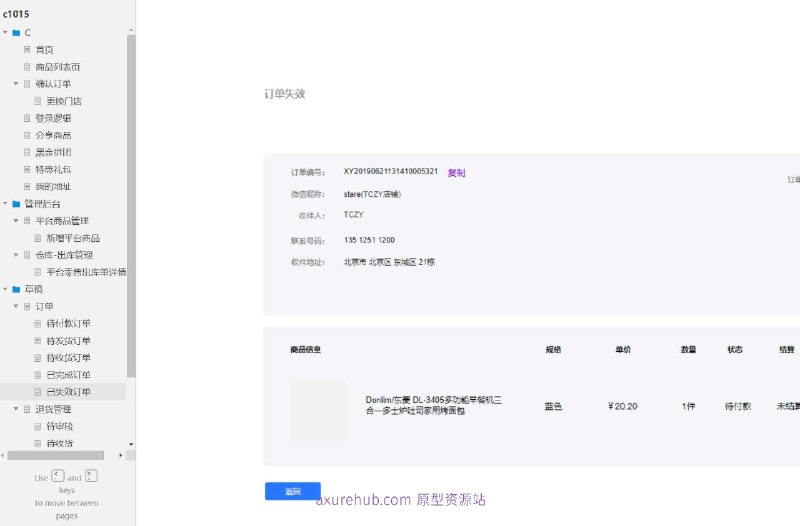The width and height of the screenshot is (800, 526).
Task: Click page icon beside 黑金拼团
Action: [27, 152]
